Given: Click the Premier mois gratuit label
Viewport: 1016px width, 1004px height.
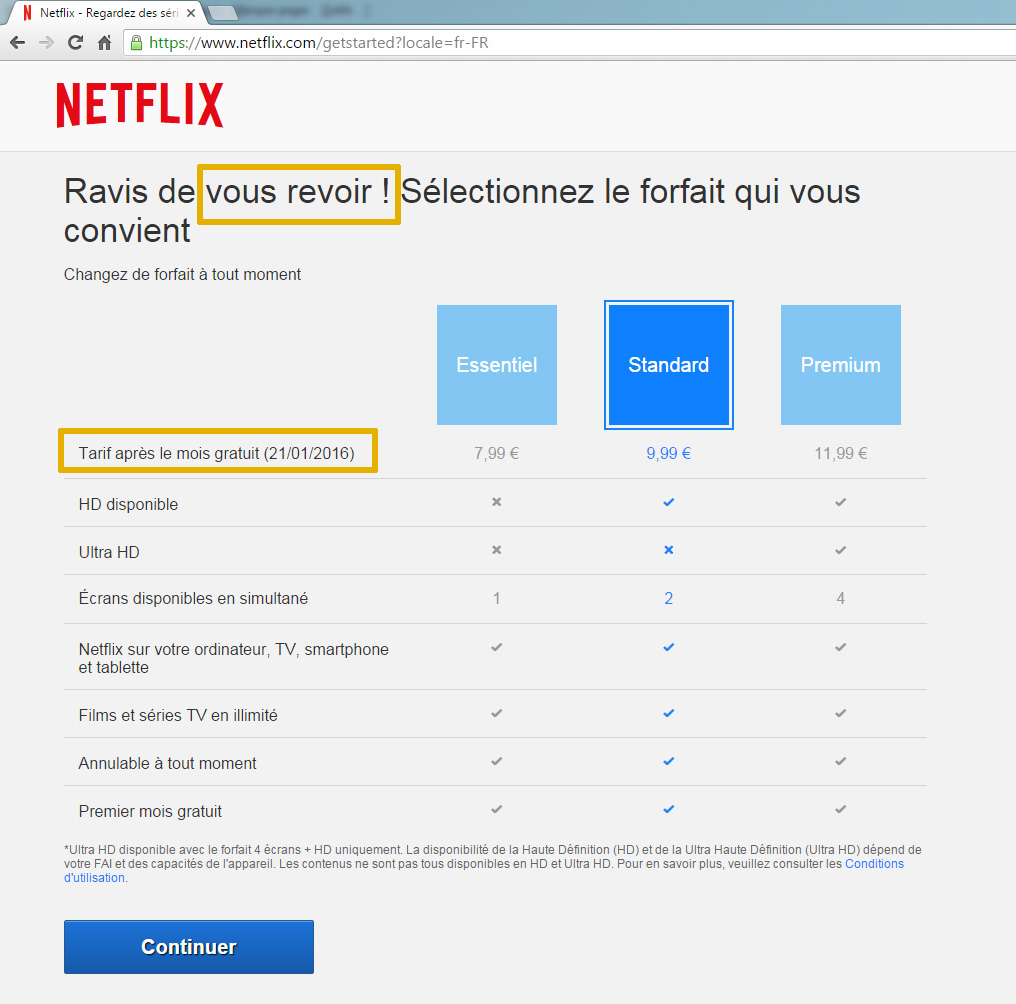Looking at the screenshot, I should tap(150, 811).
